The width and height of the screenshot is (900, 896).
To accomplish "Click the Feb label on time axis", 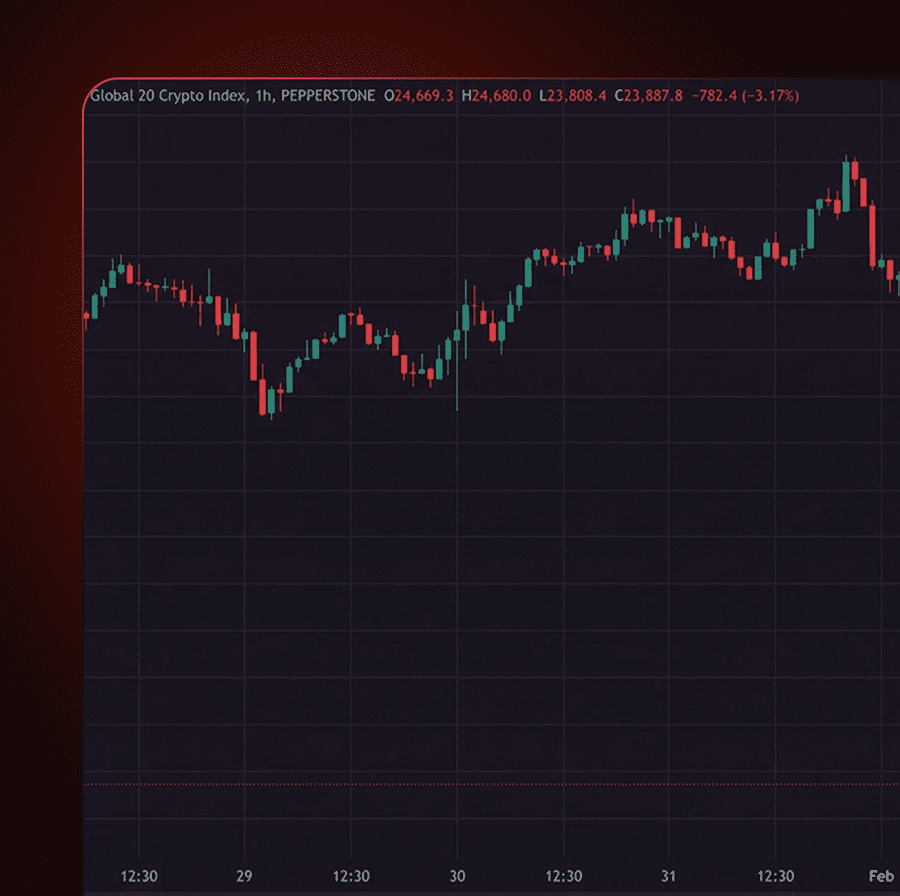I will click(881, 876).
